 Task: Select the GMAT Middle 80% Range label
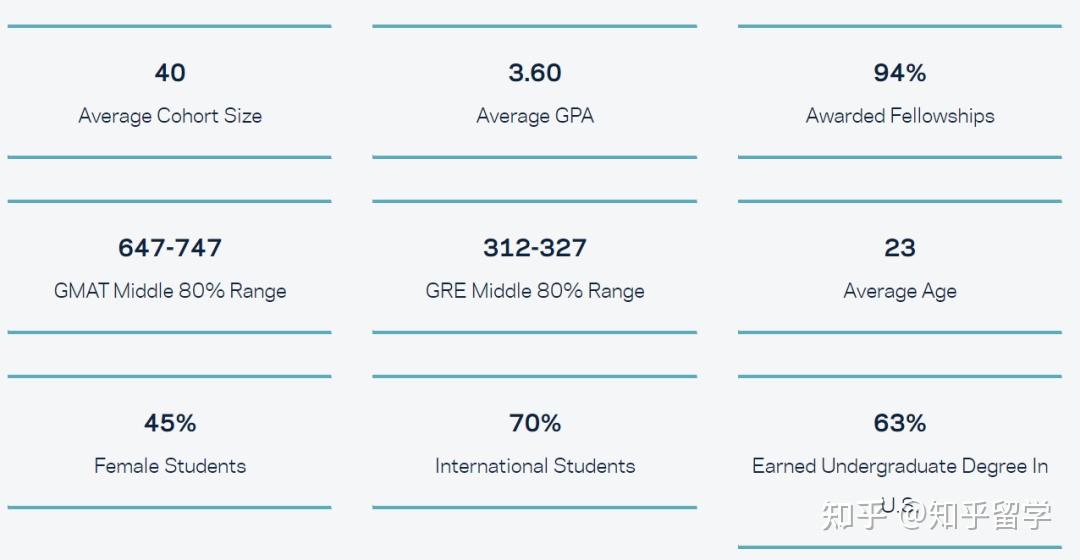pos(170,291)
